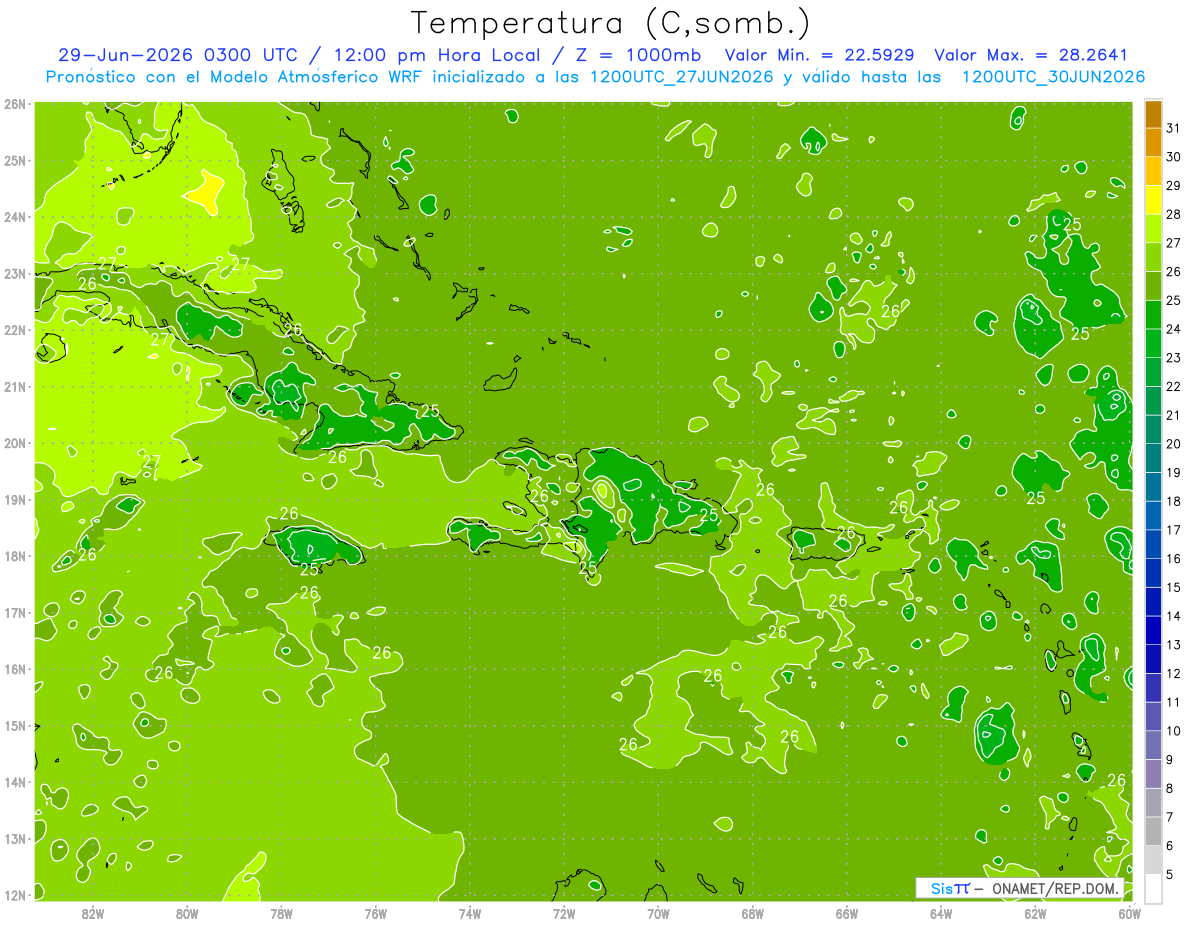The height and width of the screenshot is (927, 1200).
Task: Click the '17N' latitude axis label
Action: tap(14, 612)
